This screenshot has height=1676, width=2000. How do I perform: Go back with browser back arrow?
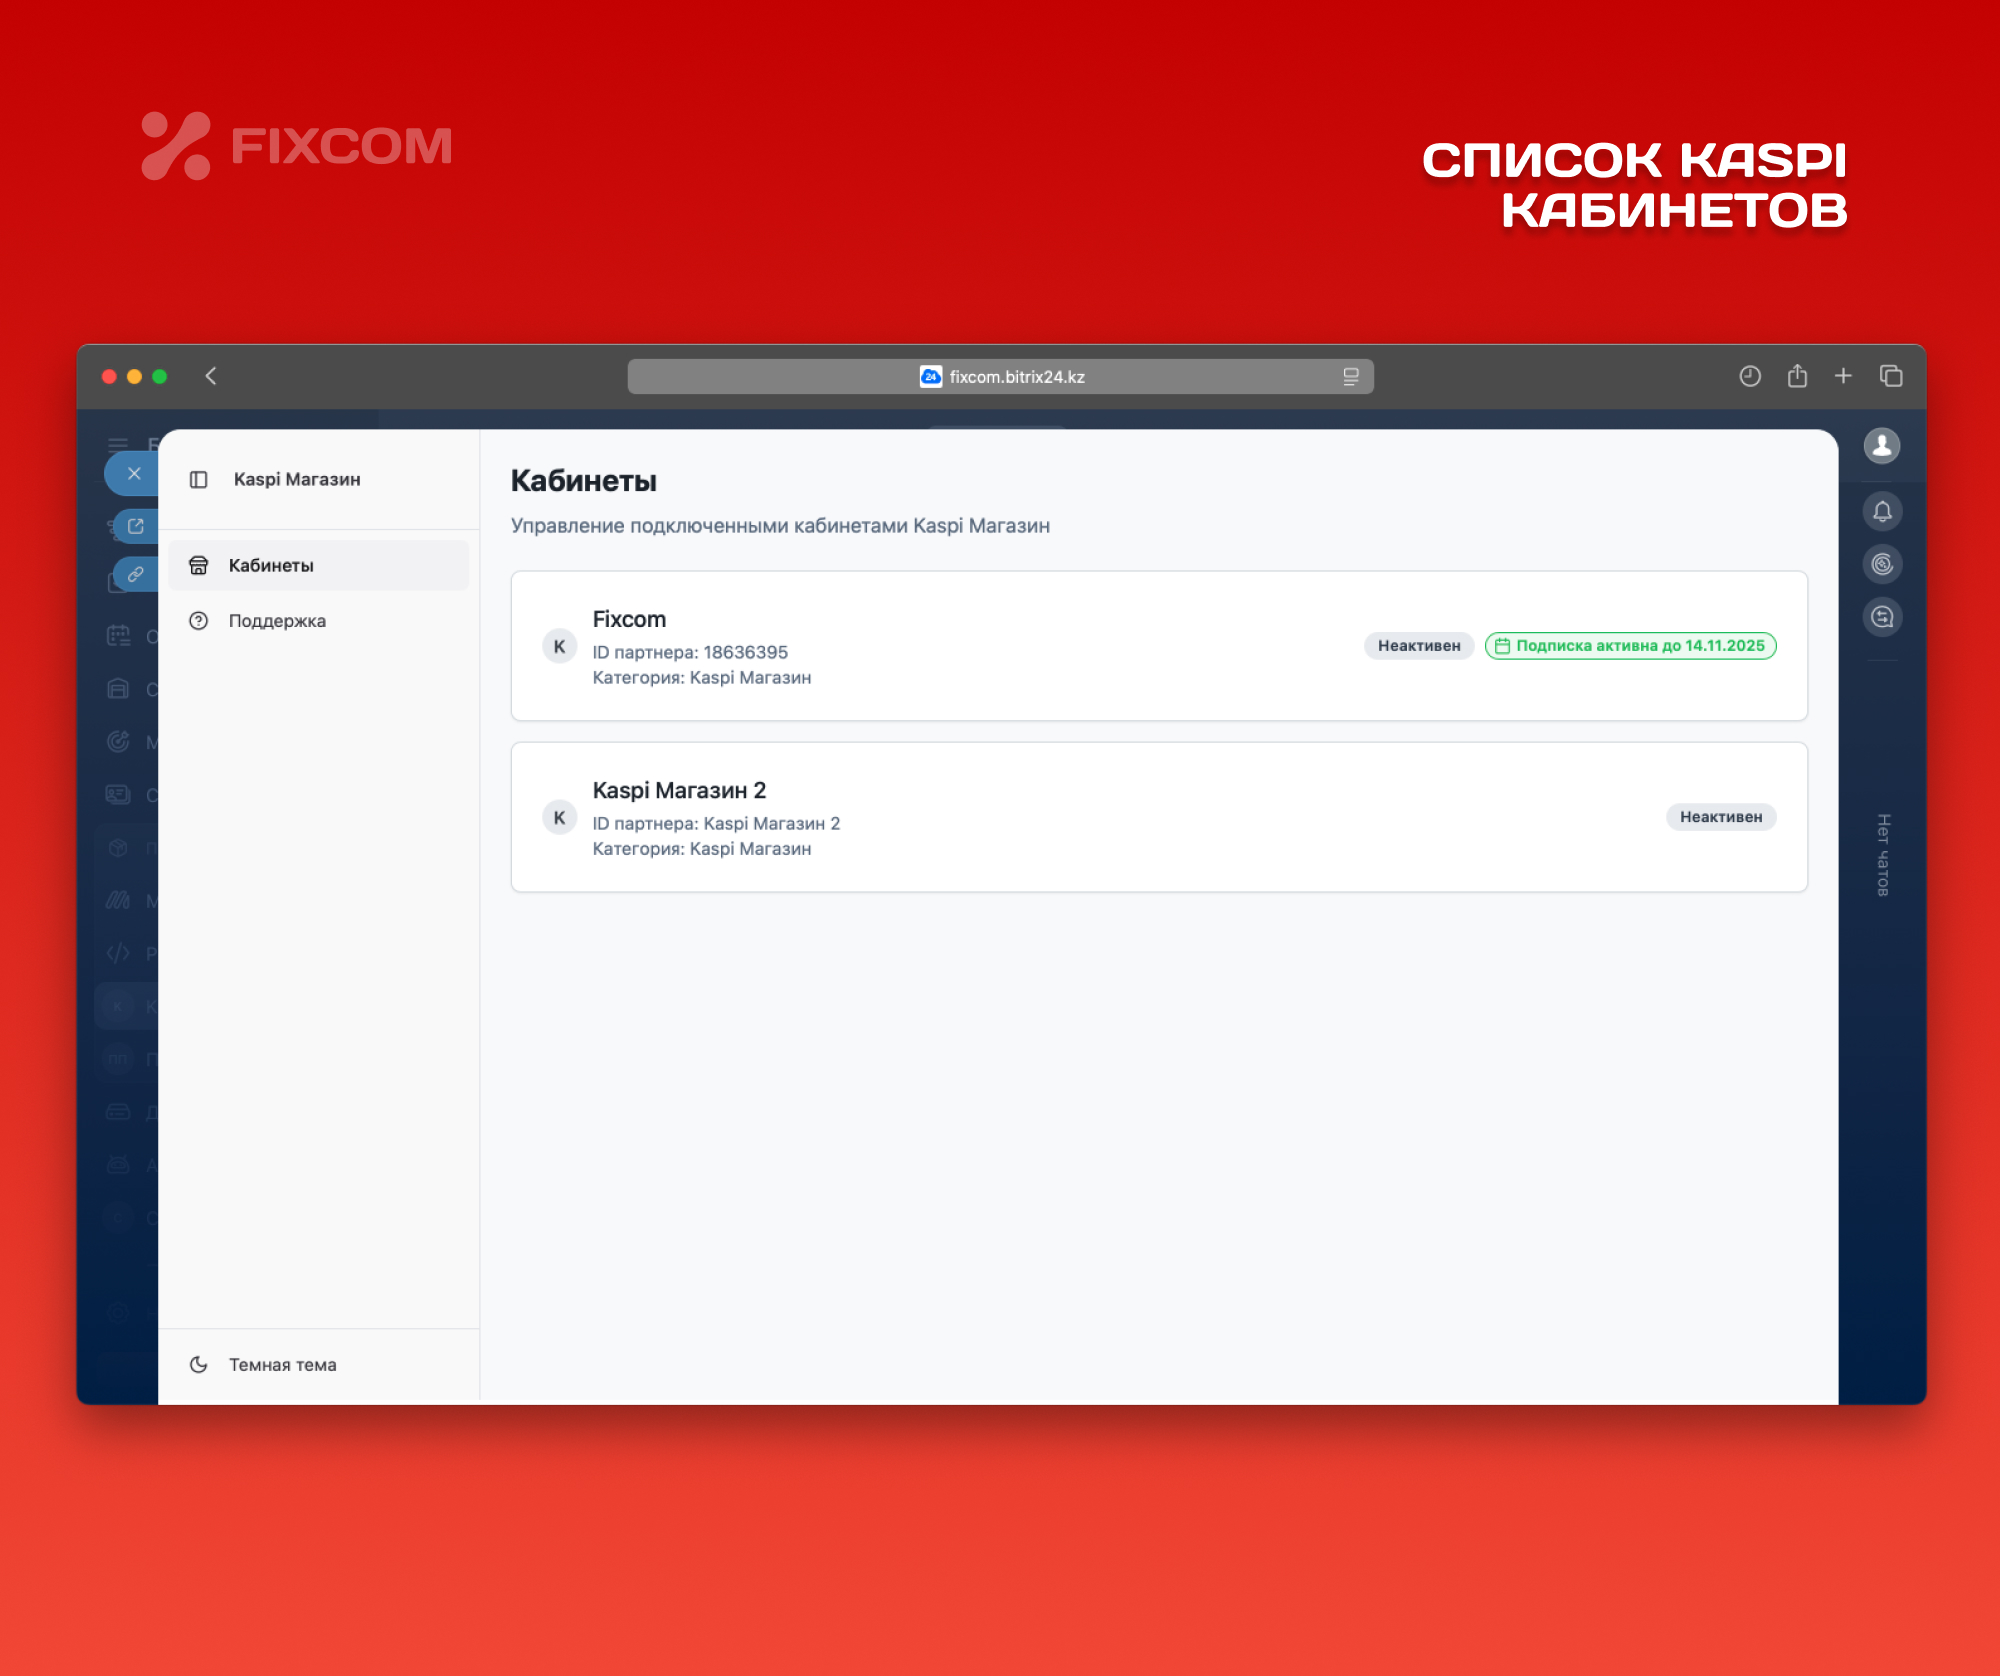pyautogui.click(x=211, y=377)
